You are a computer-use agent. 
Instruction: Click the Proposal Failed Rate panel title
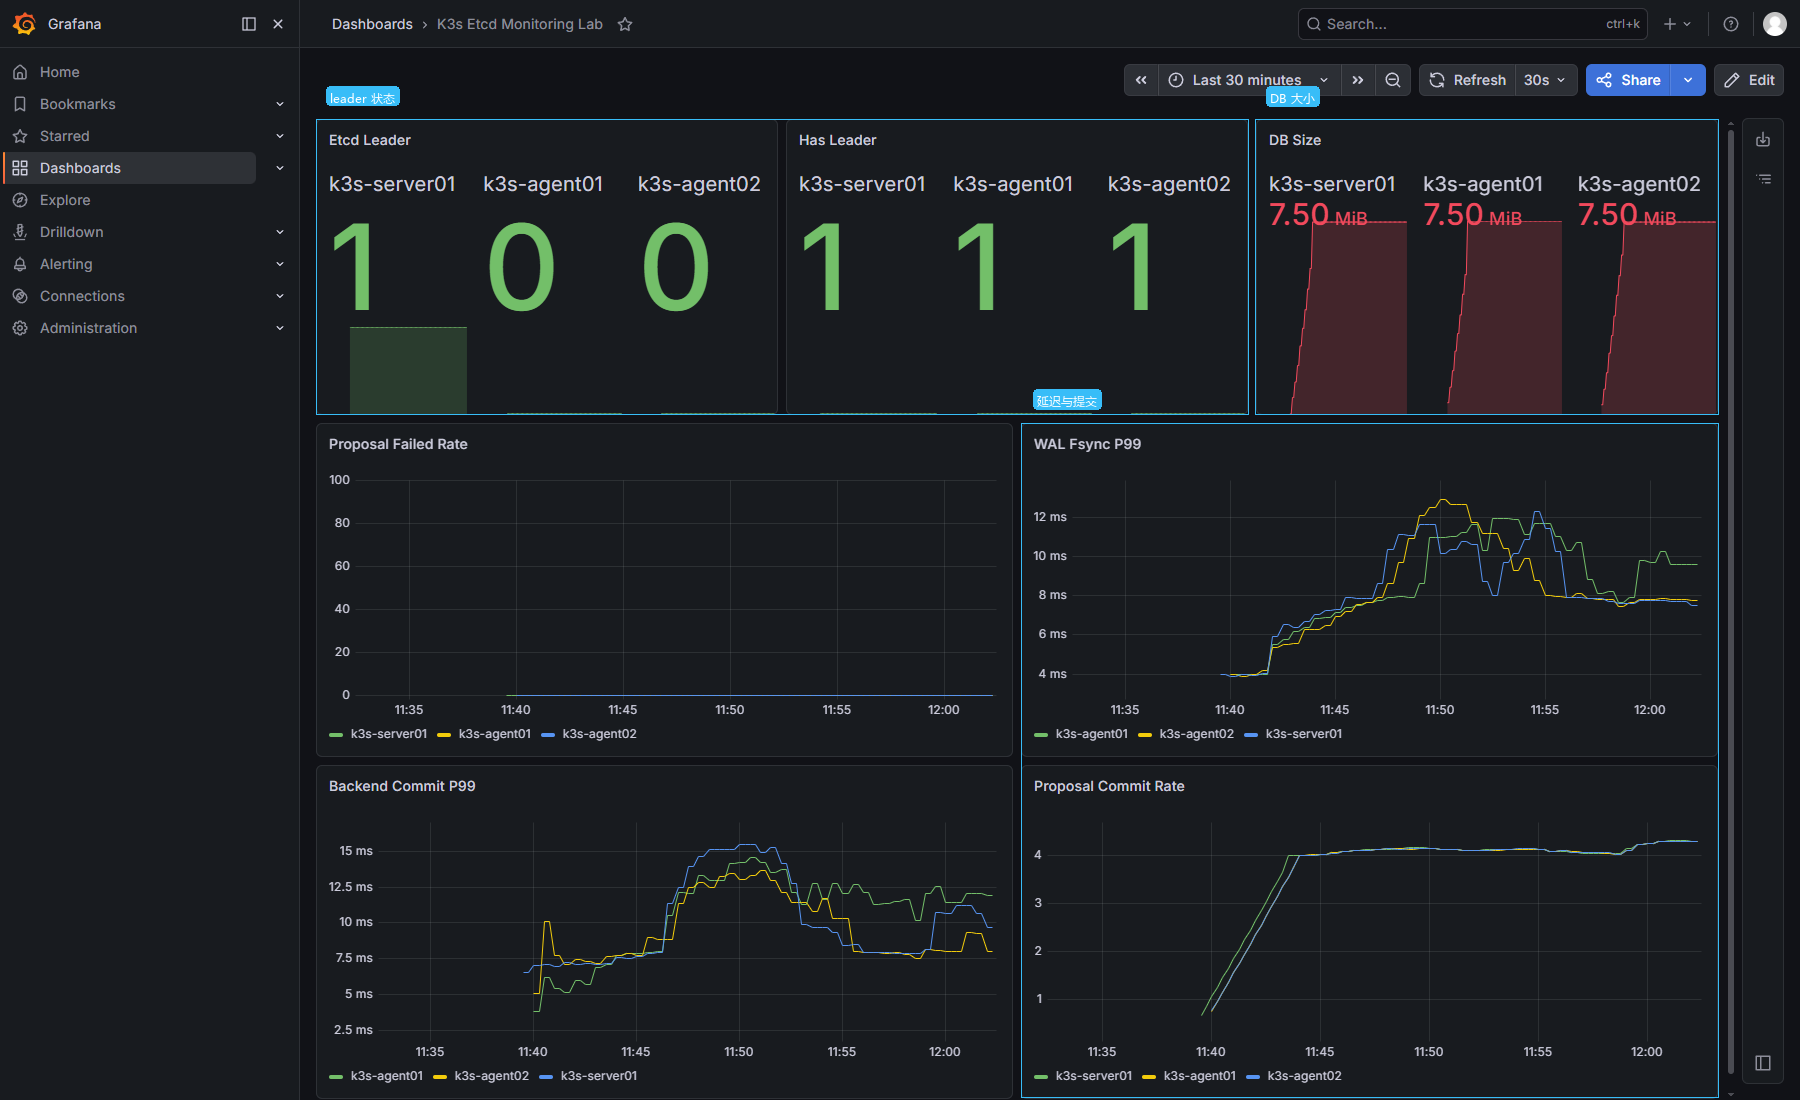pyautogui.click(x=398, y=444)
